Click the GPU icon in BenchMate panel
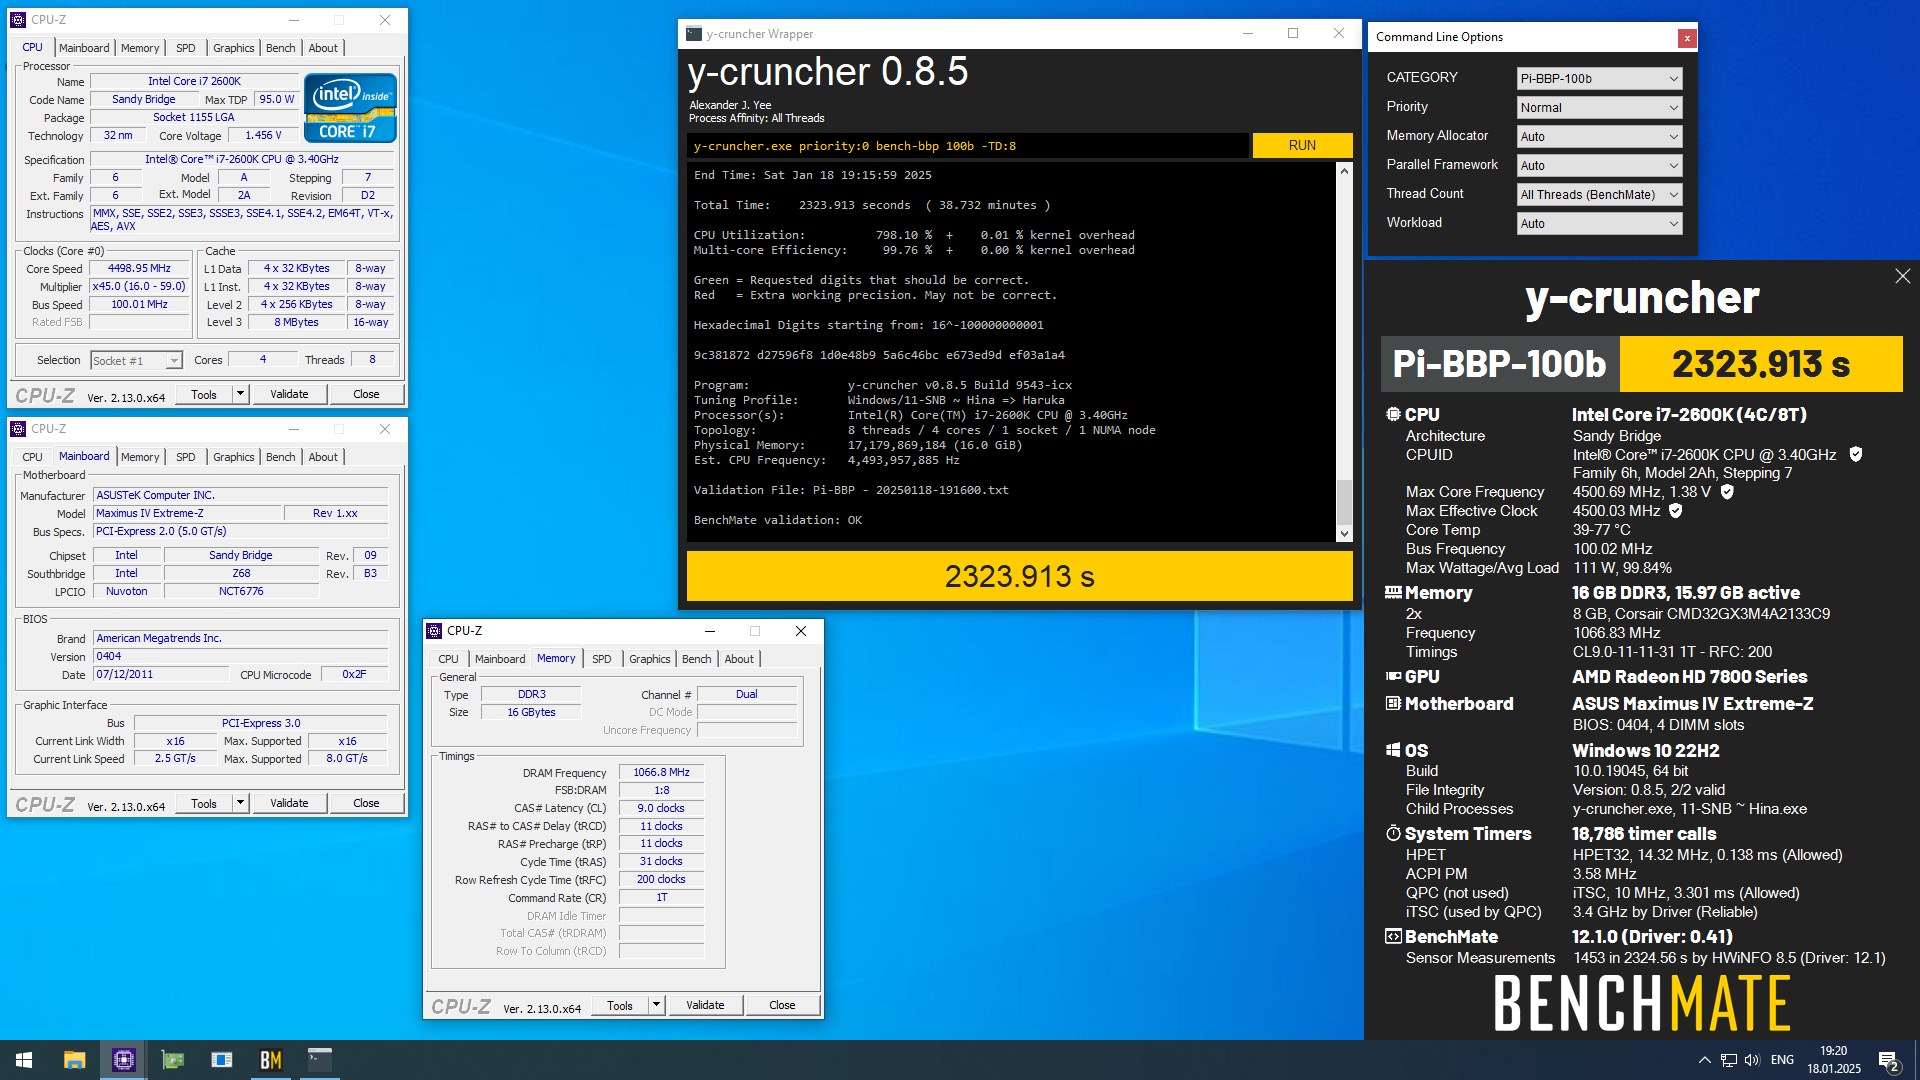 [1393, 676]
